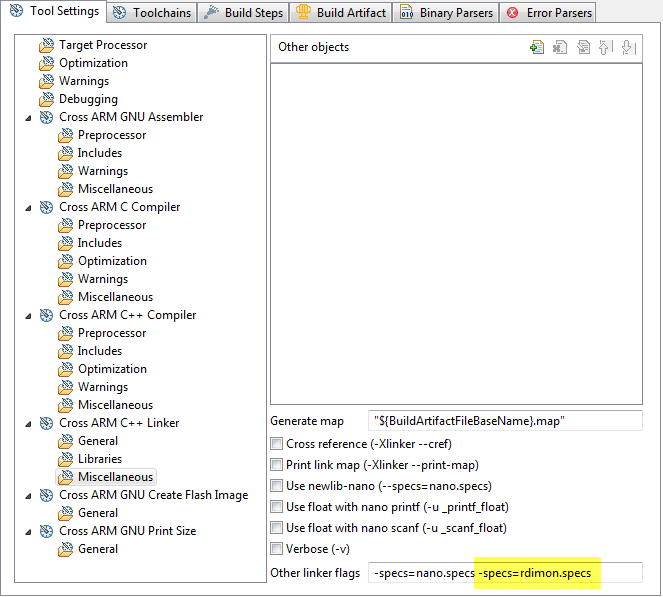Collapse the Cross ARM C++ Compiler node
This screenshot has width=663, height=597.
[28, 315]
